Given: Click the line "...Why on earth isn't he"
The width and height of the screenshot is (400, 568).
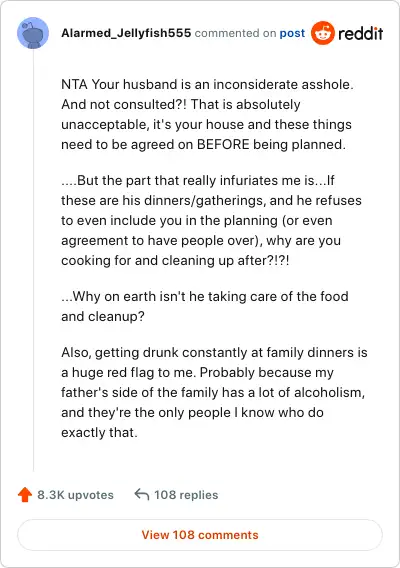Looking at the screenshot, I should pyautogui.click(x=205, y=296).
